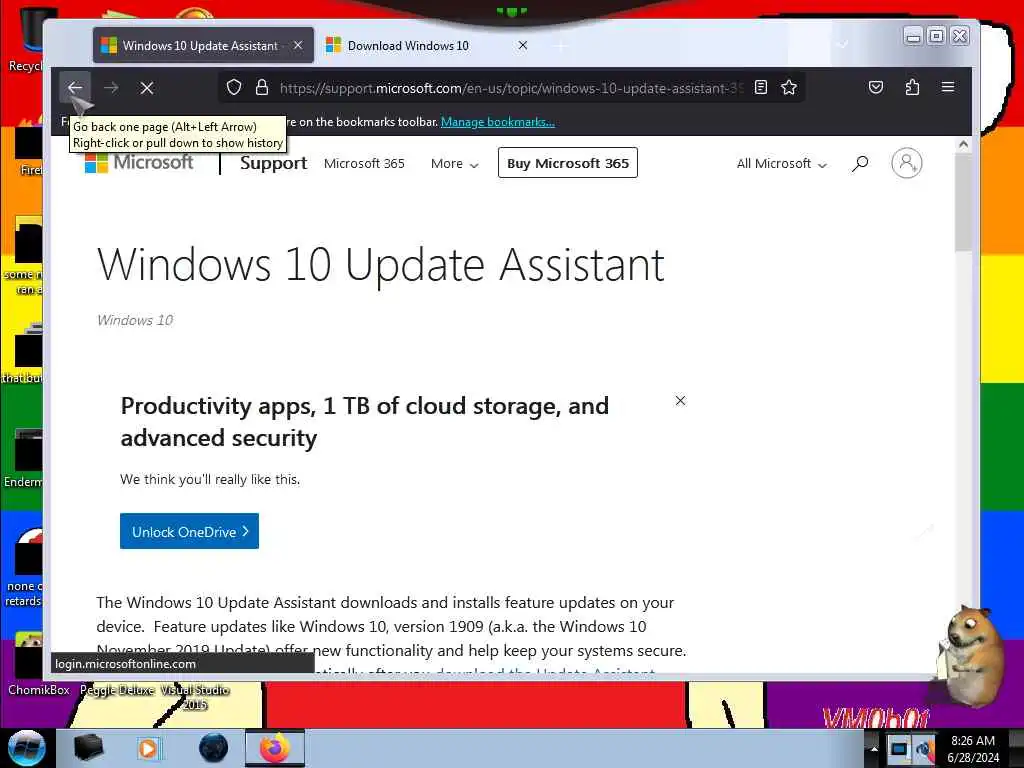The width and height of the screenshot is (1024, 768).
Task: Click the Microsoft logo
Action: point(139,163)
